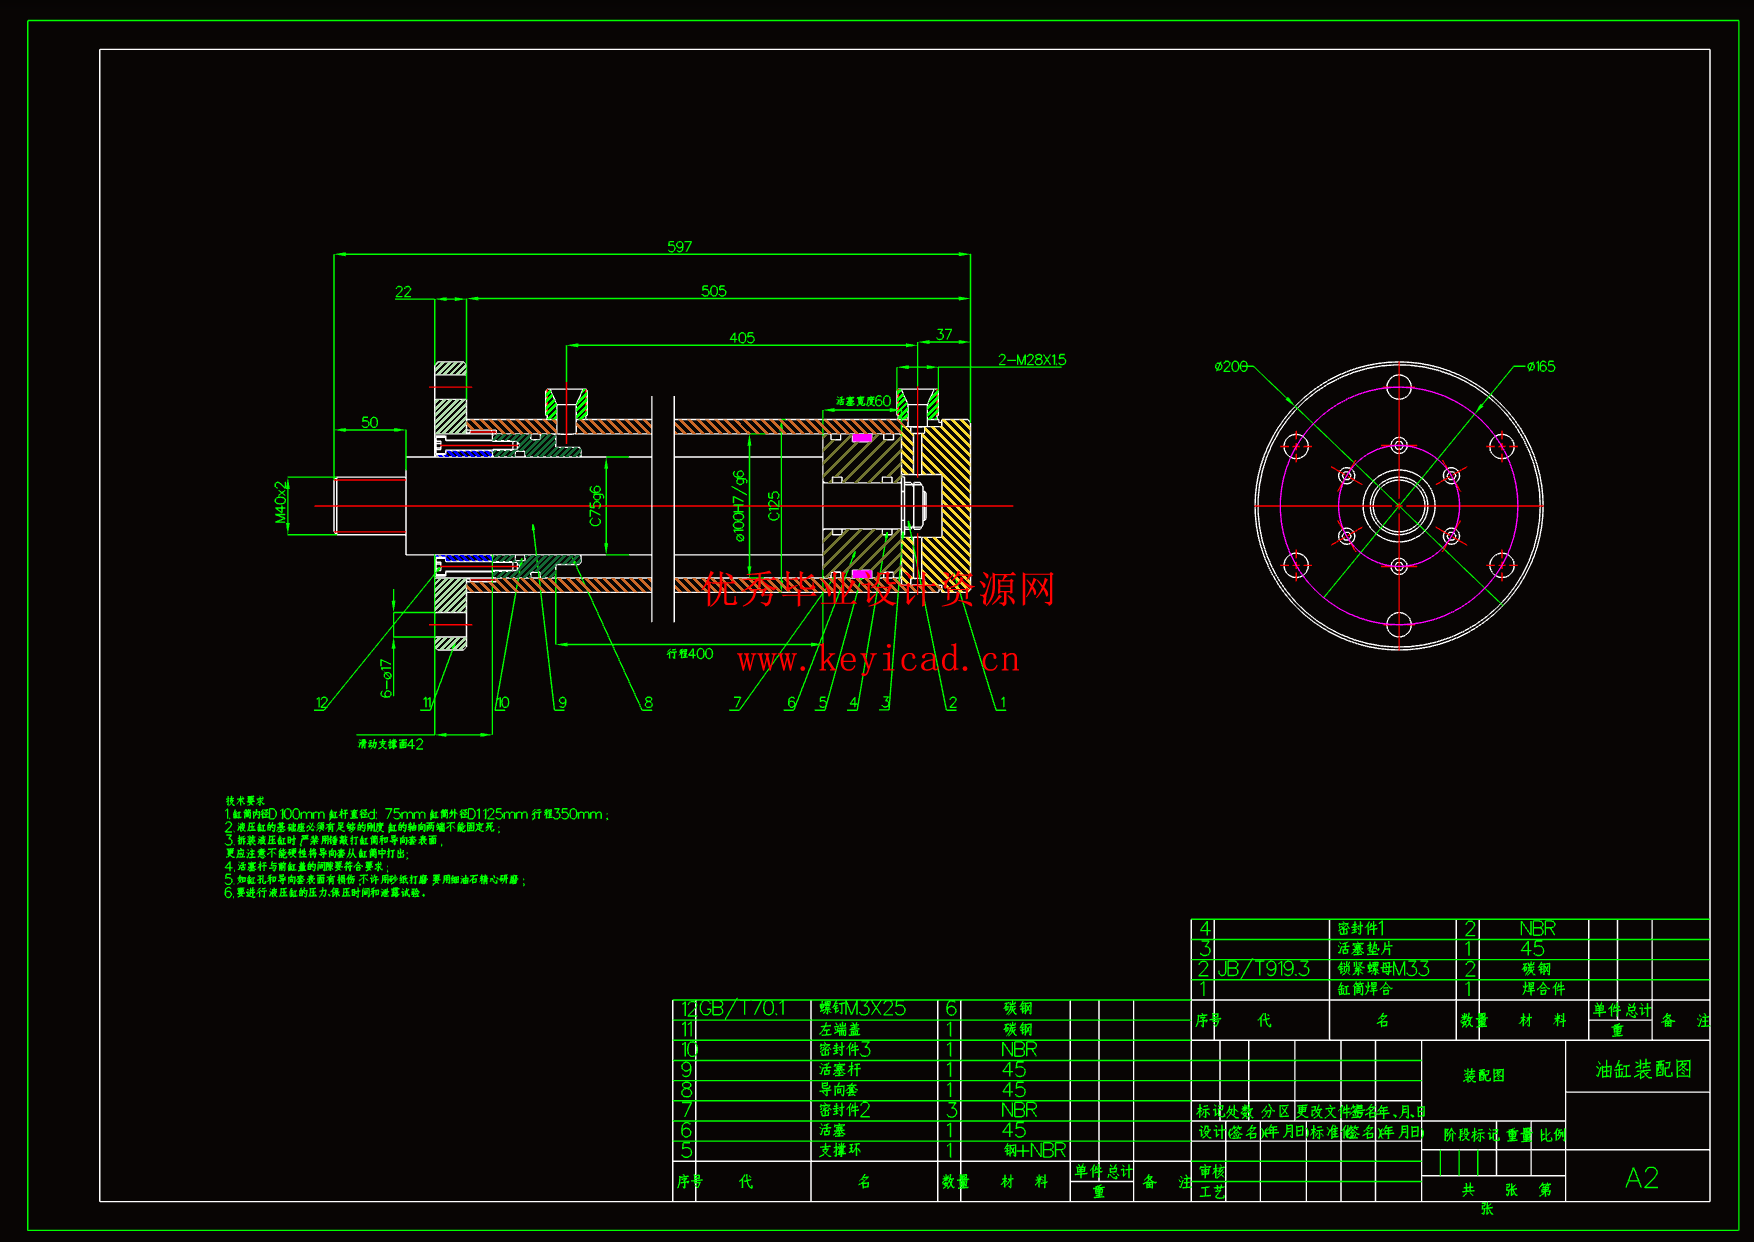Viewport: 1754px width, 1242px height.
Task: Select part balloon number 12
Action: tap(321, 703)
